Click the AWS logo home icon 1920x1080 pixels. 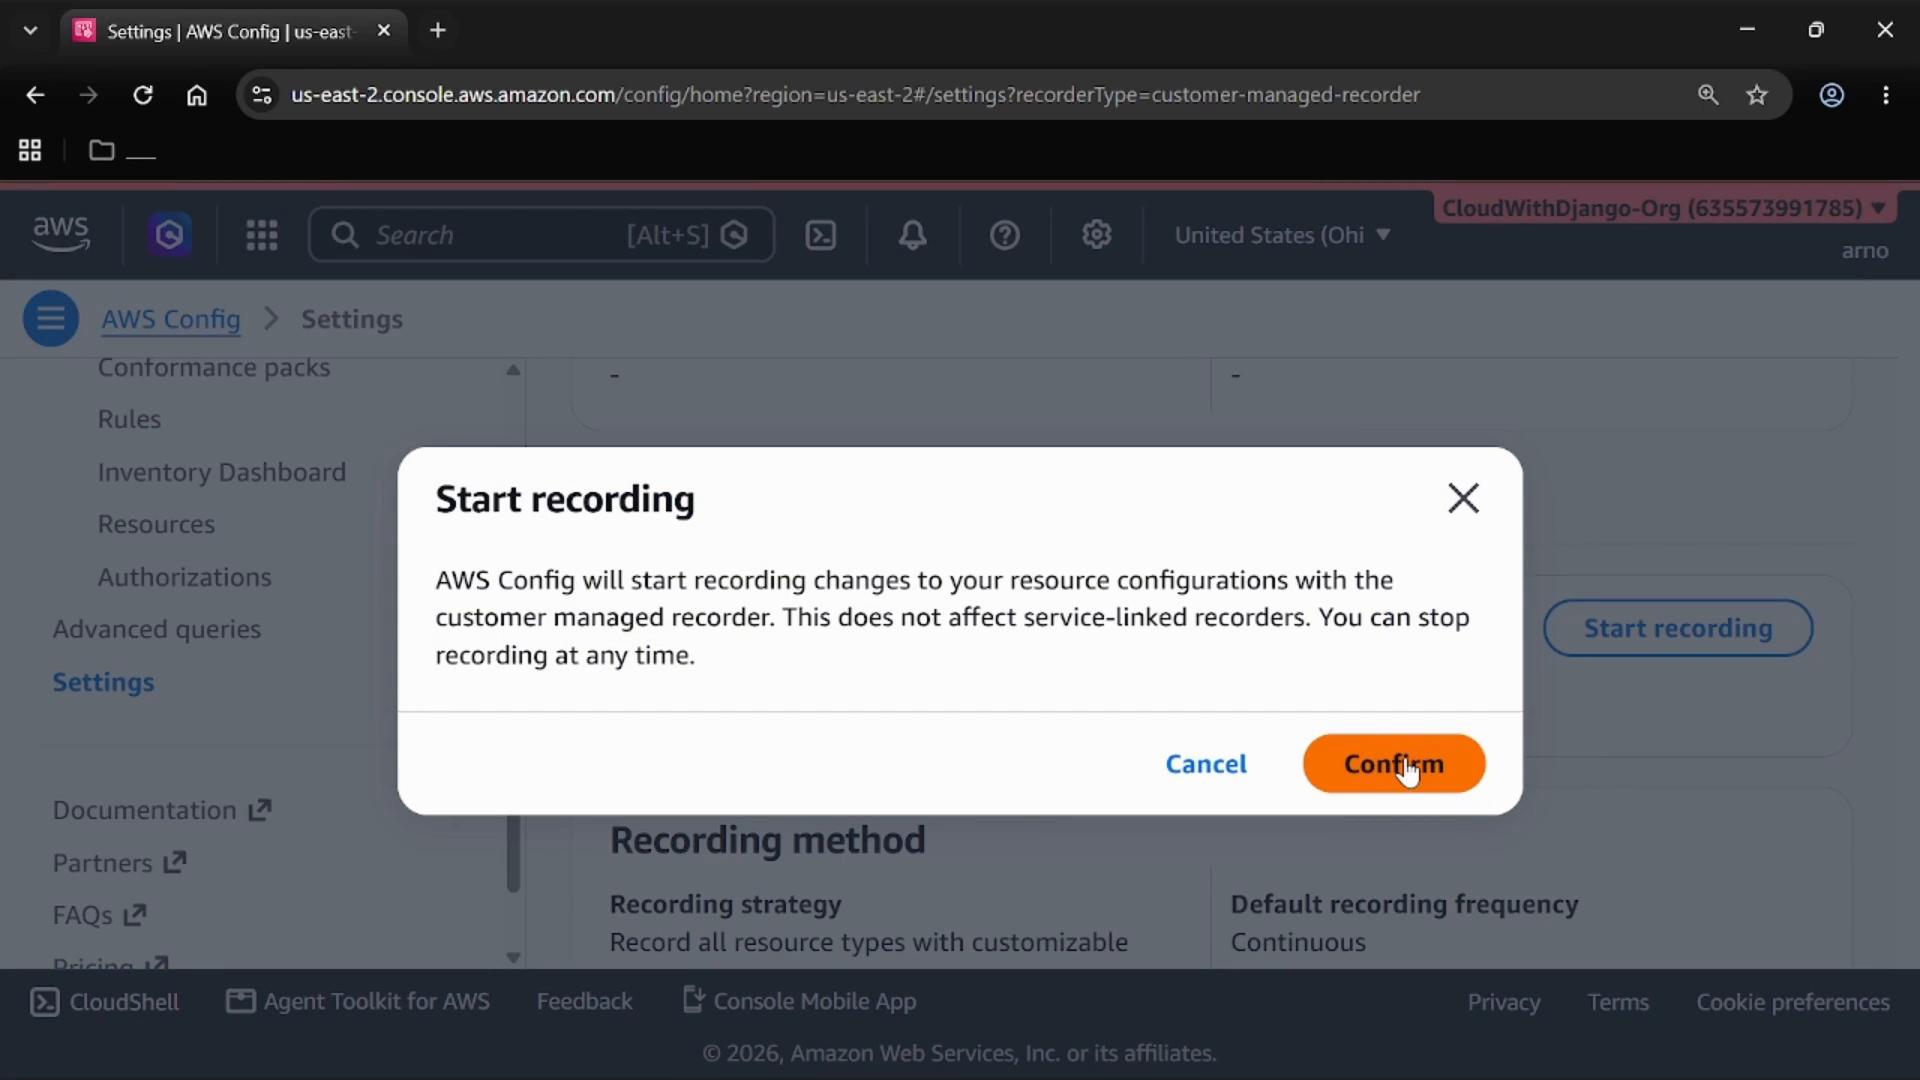[x=61, y=235]
